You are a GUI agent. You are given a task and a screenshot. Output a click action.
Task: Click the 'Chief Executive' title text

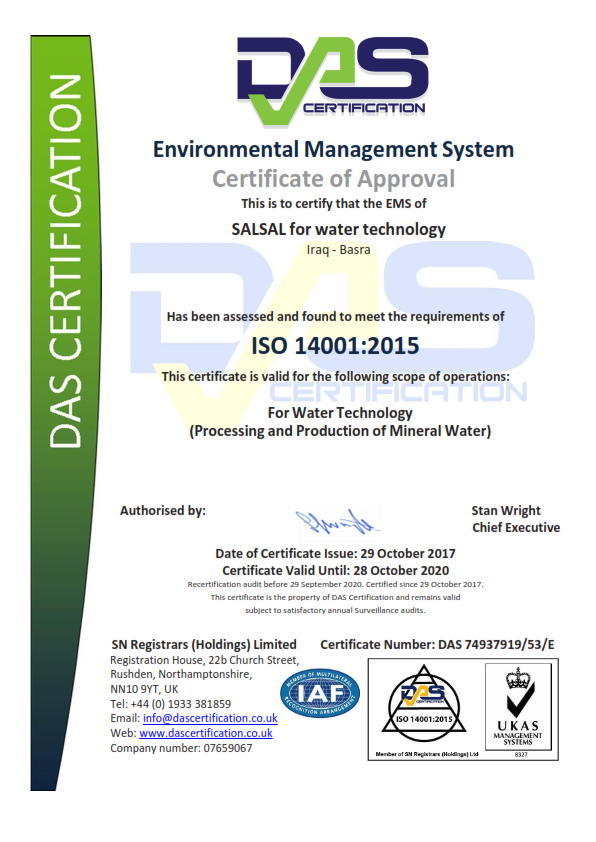tap(516, 528)
